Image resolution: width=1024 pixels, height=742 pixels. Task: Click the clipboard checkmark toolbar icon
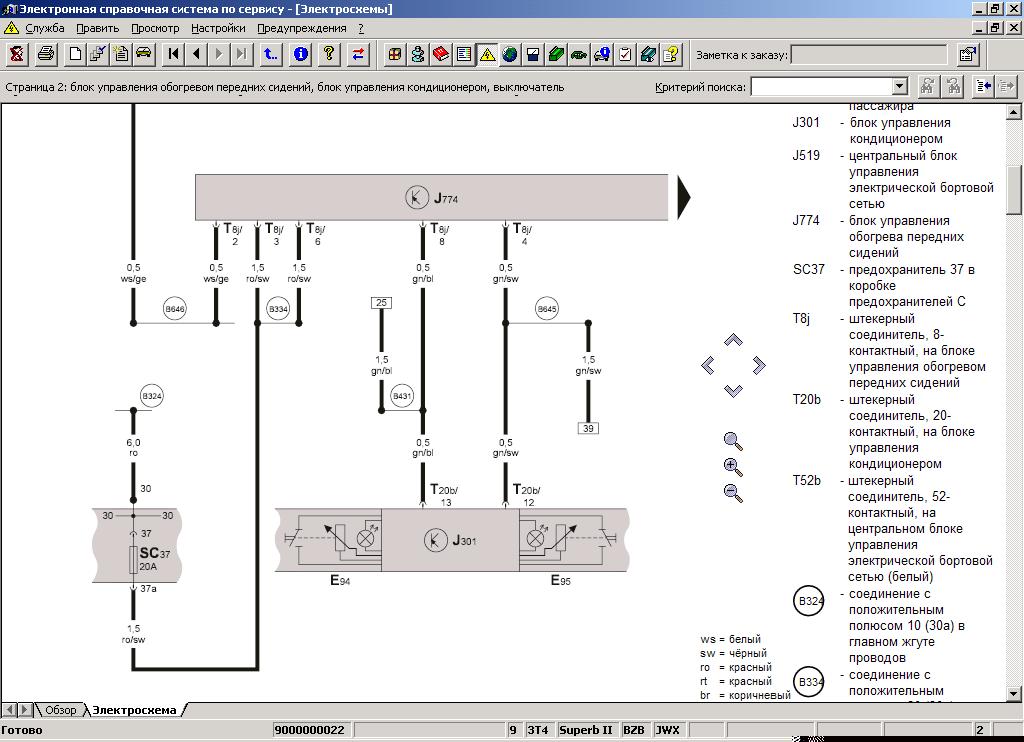click(625, 54)
